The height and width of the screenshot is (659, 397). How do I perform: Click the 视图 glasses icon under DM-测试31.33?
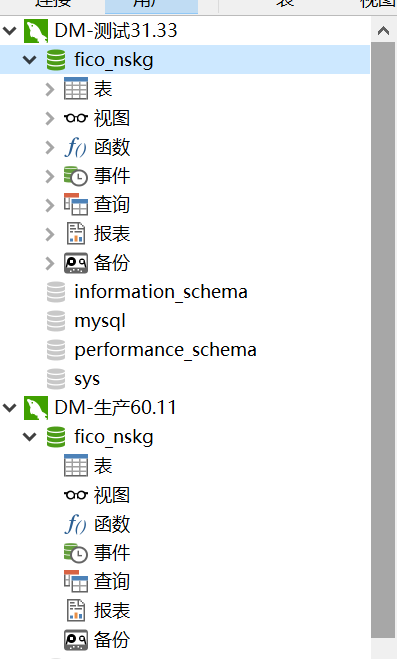click(76, 118)
